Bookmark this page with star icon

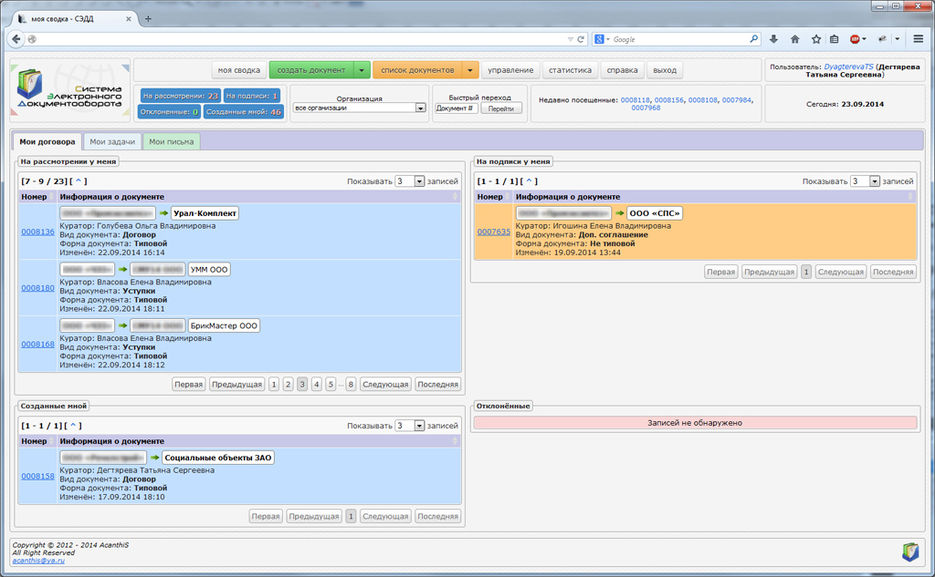(816, 39)
